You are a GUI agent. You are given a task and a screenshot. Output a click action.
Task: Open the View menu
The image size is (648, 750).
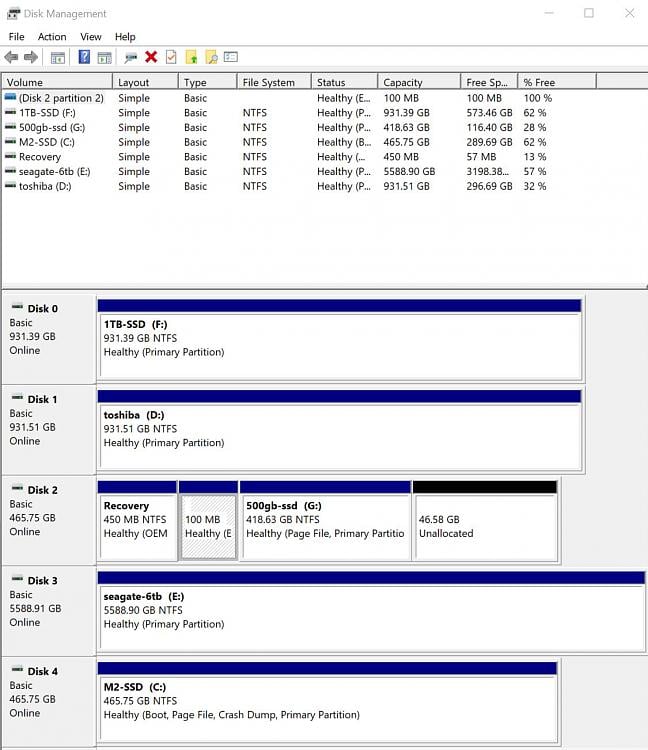90,37
